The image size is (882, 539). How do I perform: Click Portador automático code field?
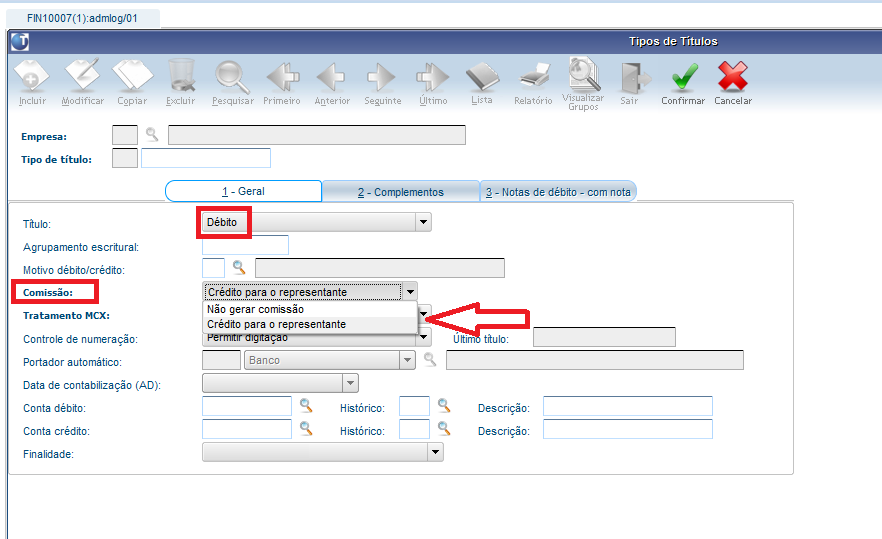[x=222, y=360]
